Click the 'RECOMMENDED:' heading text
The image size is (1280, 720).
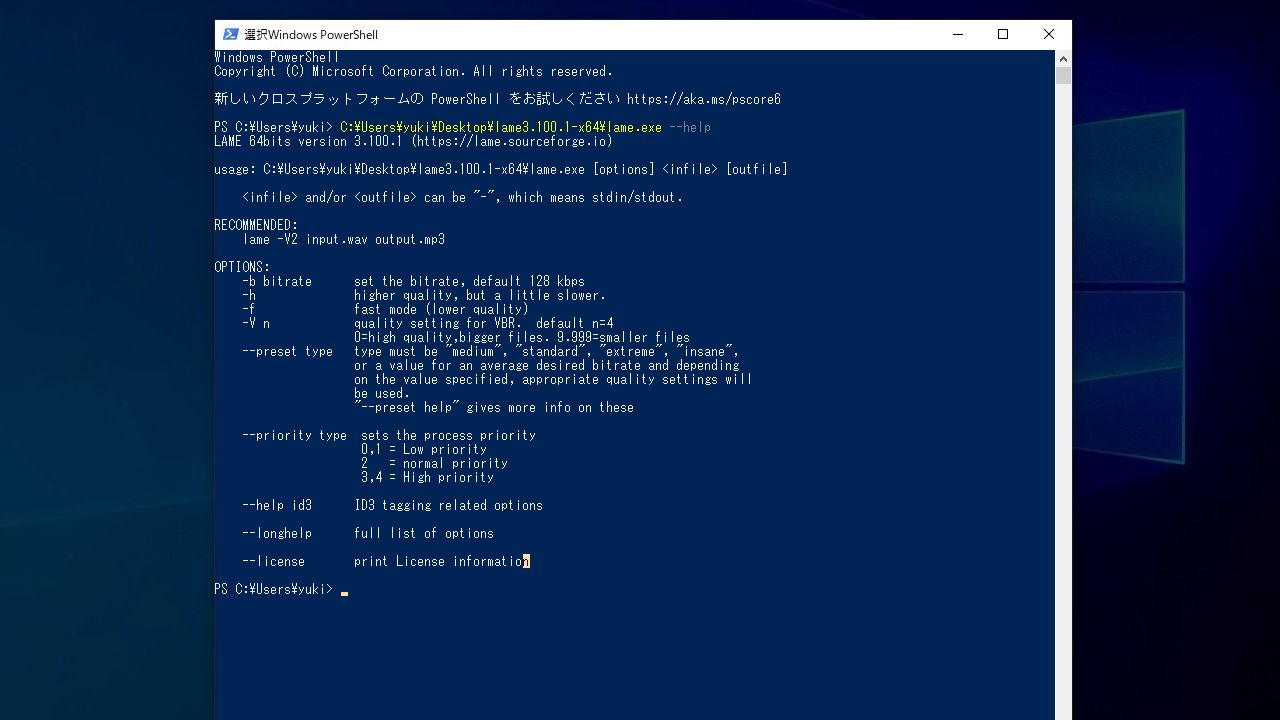[x=256, y=225]
